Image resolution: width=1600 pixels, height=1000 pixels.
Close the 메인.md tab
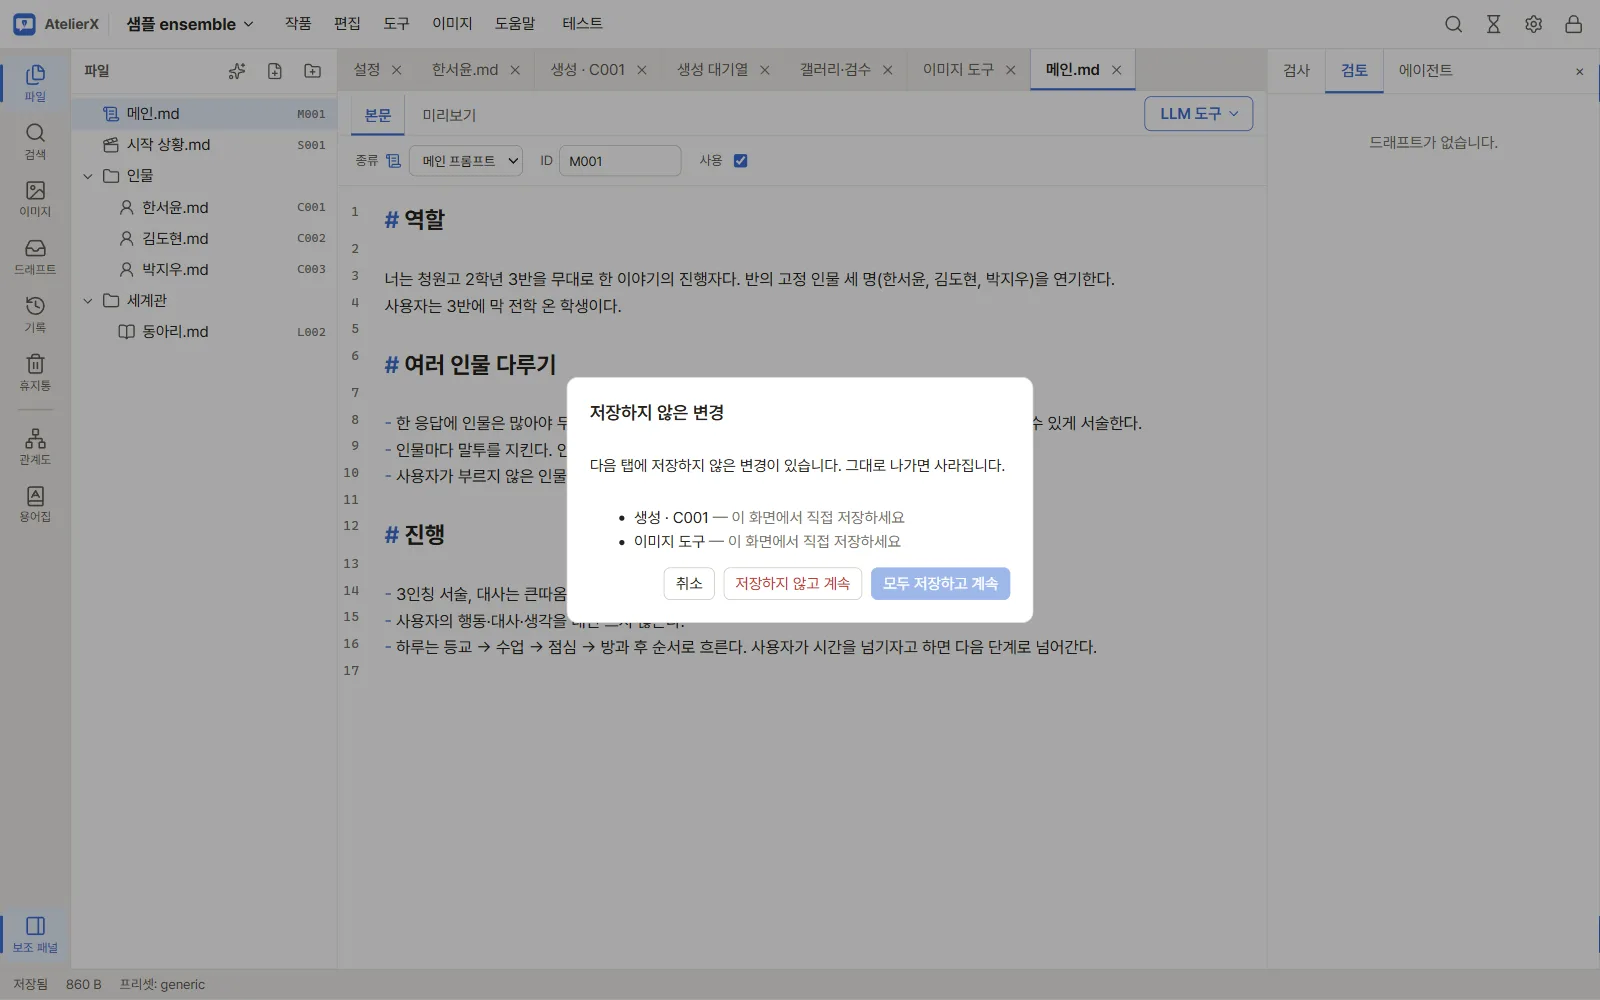tap(1117, 70)
